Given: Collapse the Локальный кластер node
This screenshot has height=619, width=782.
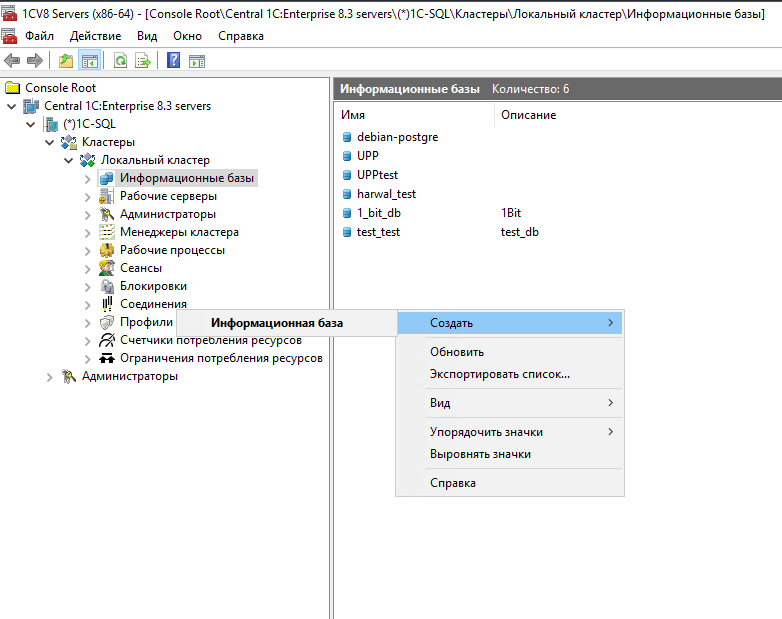Looking at the screenshot, I should click(69, 161).
